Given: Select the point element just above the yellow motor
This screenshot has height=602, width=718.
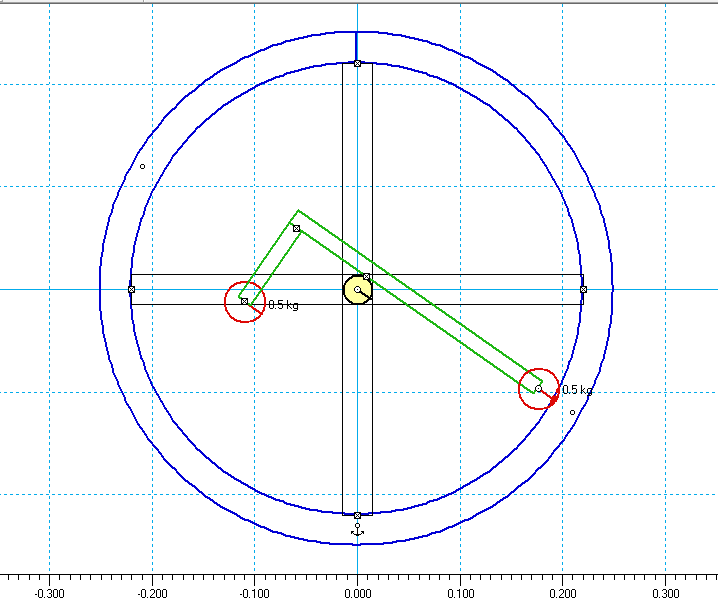Looking at the screenshot, I should (366, 277).
